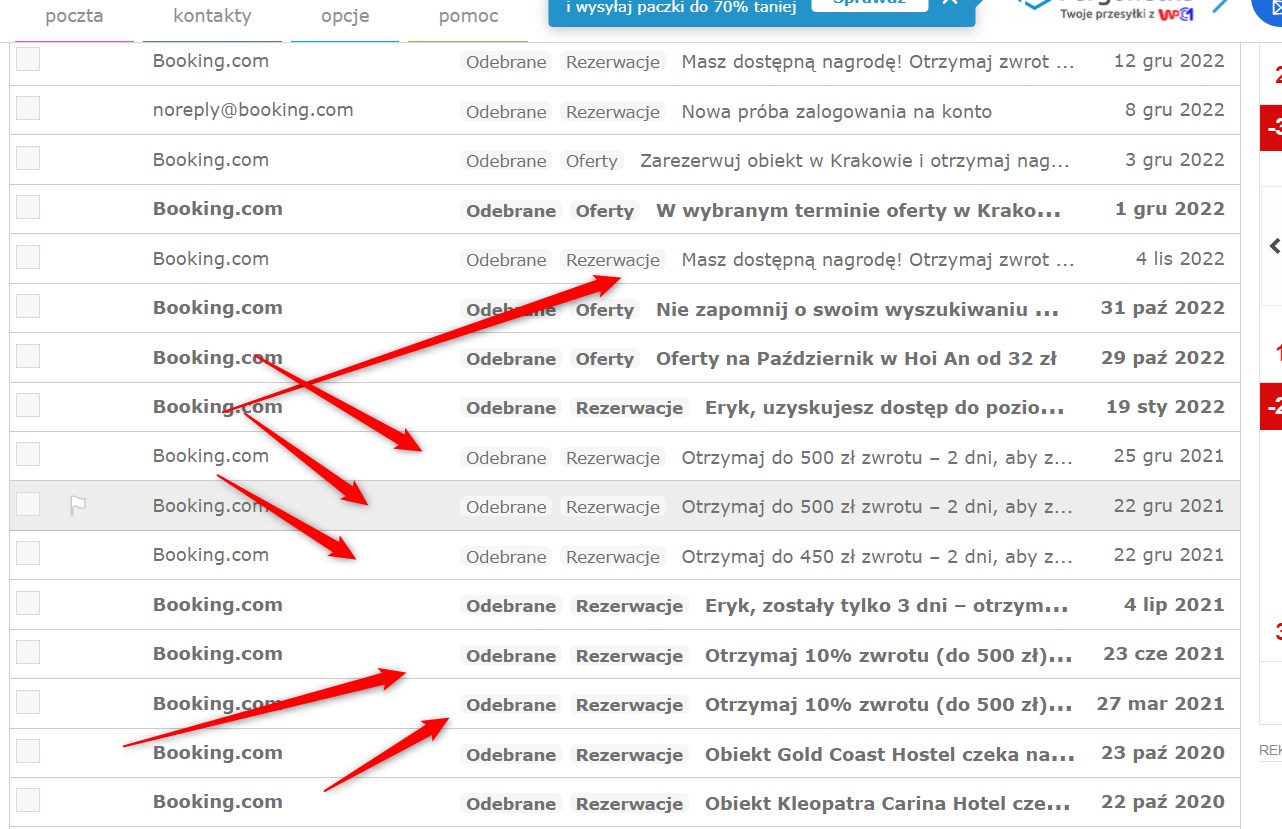Click Rezerwacje label on noreply@booking.com email
This screenshot has width=1282, height=829.
click(612, 112)
